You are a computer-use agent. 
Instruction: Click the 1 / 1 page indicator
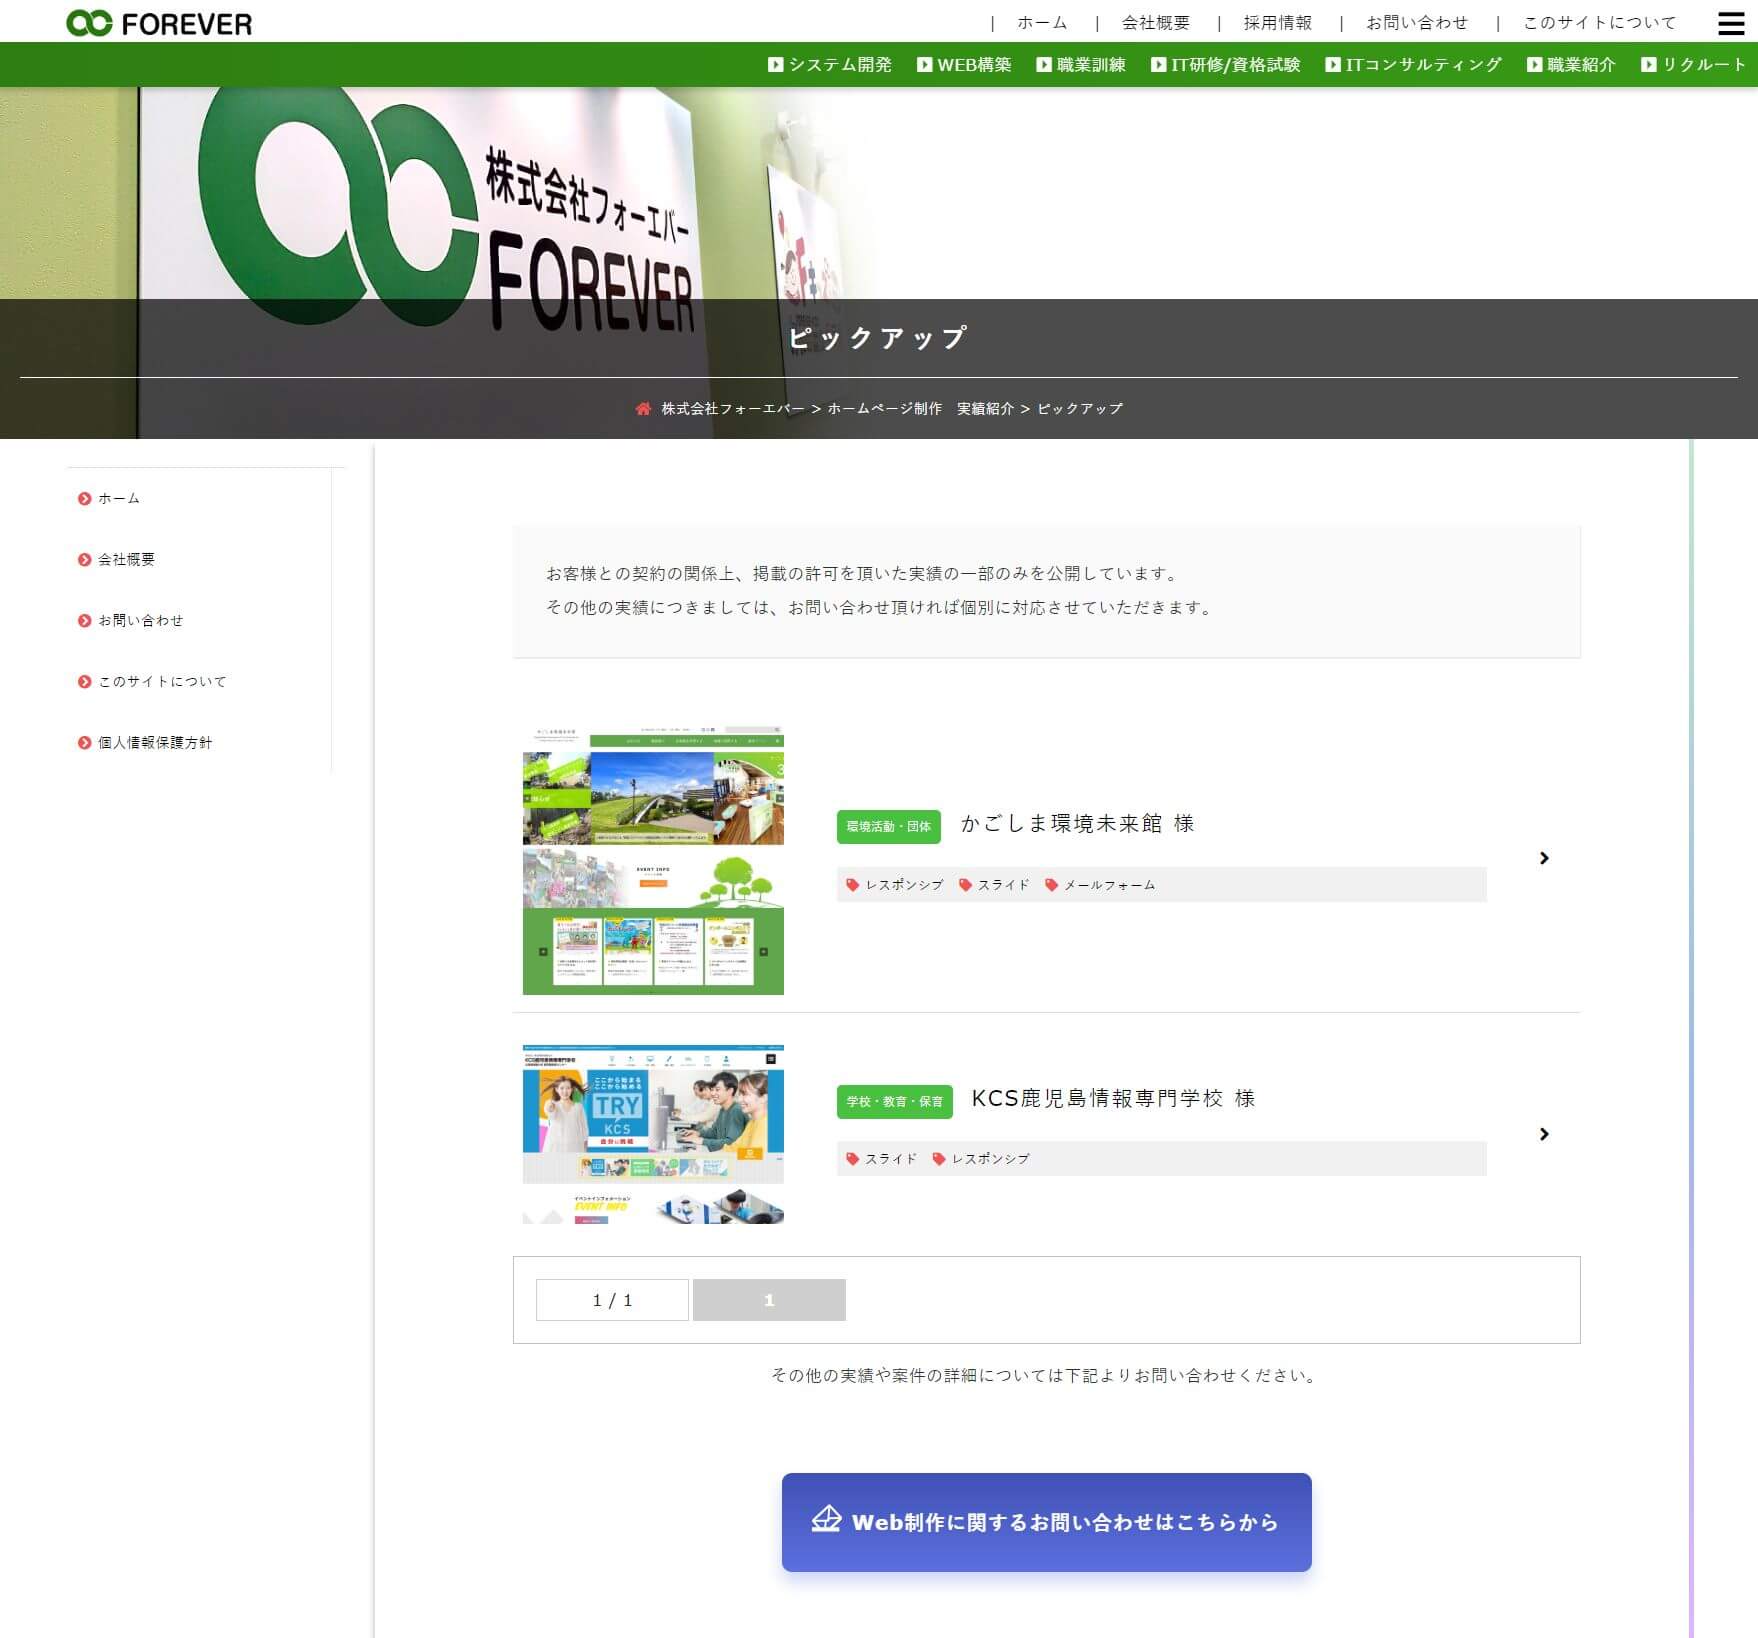pyautogui.click(x=612, y=1300)
